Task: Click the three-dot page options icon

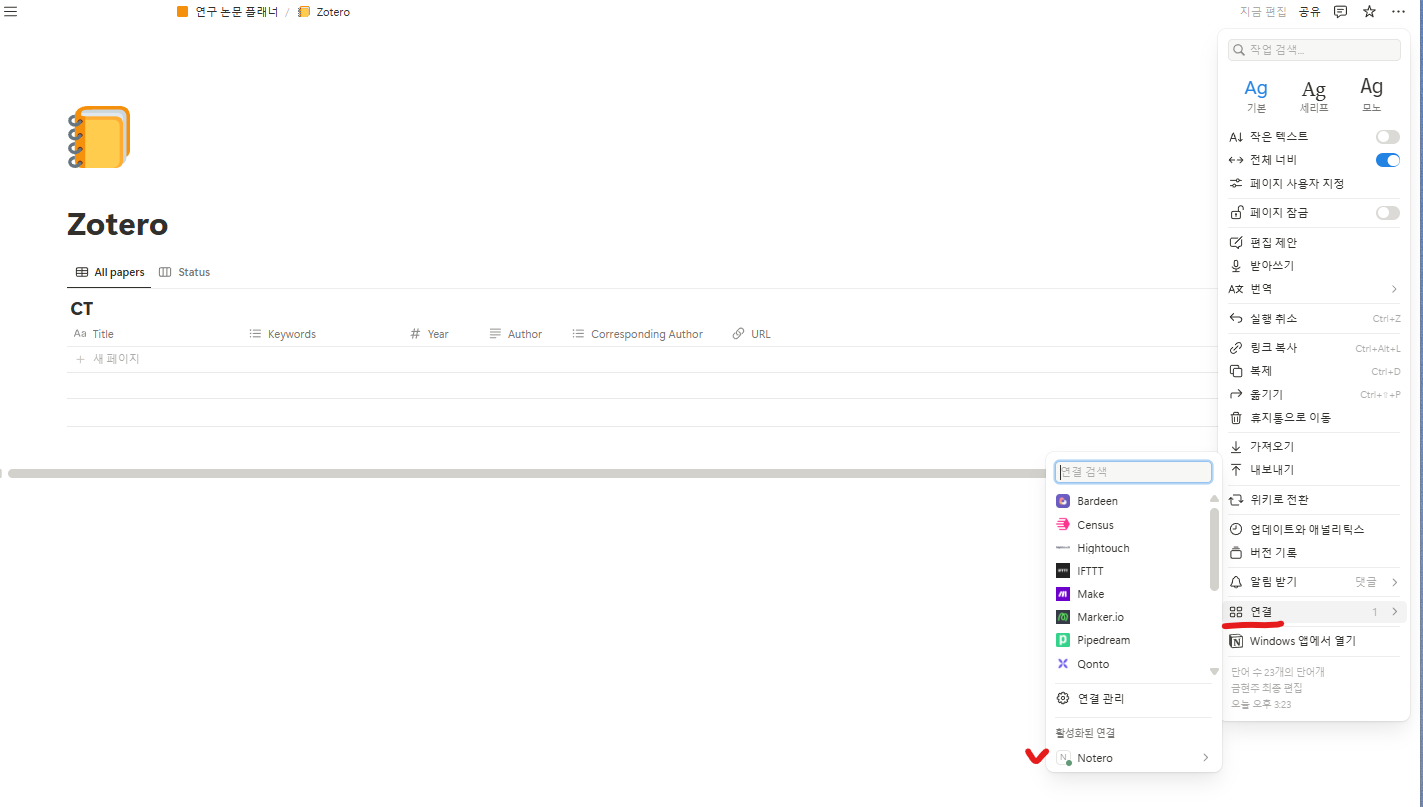Action: 1398,12
